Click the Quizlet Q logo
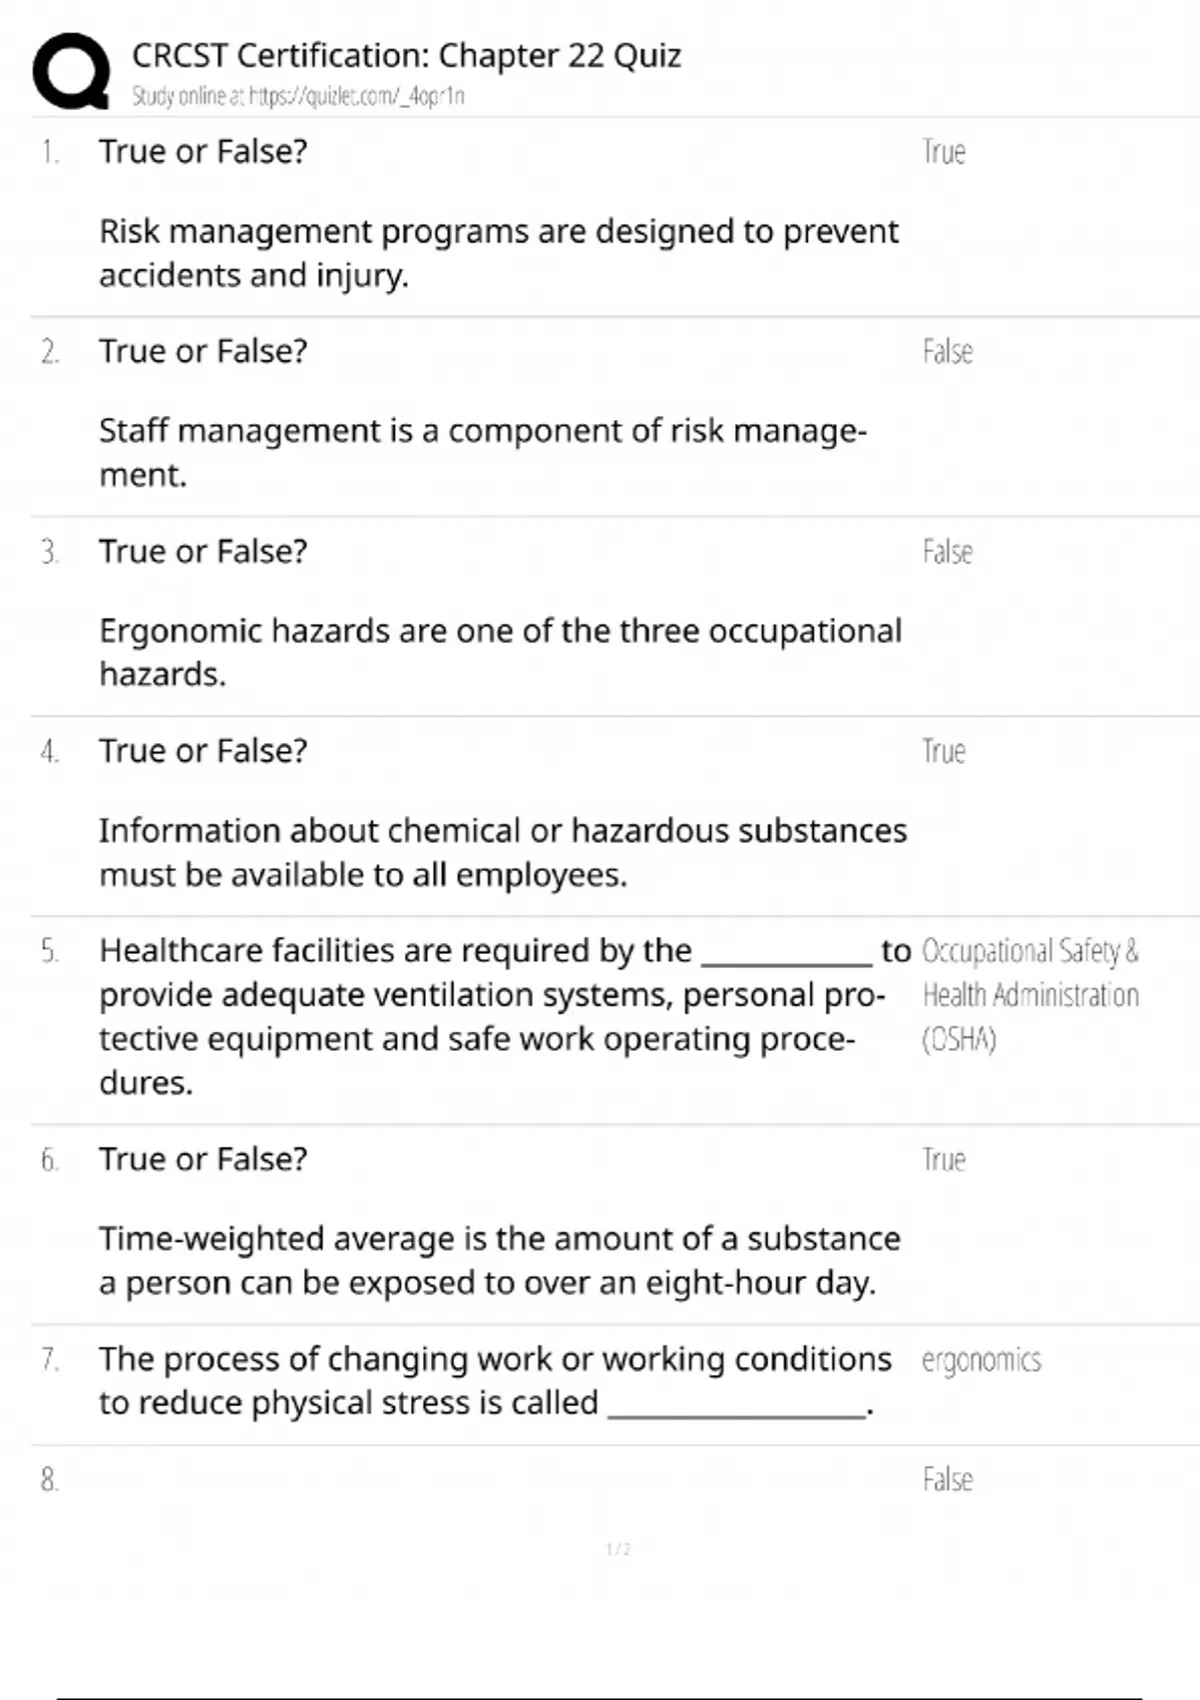1200x1700 pixels. coord(71,72)
